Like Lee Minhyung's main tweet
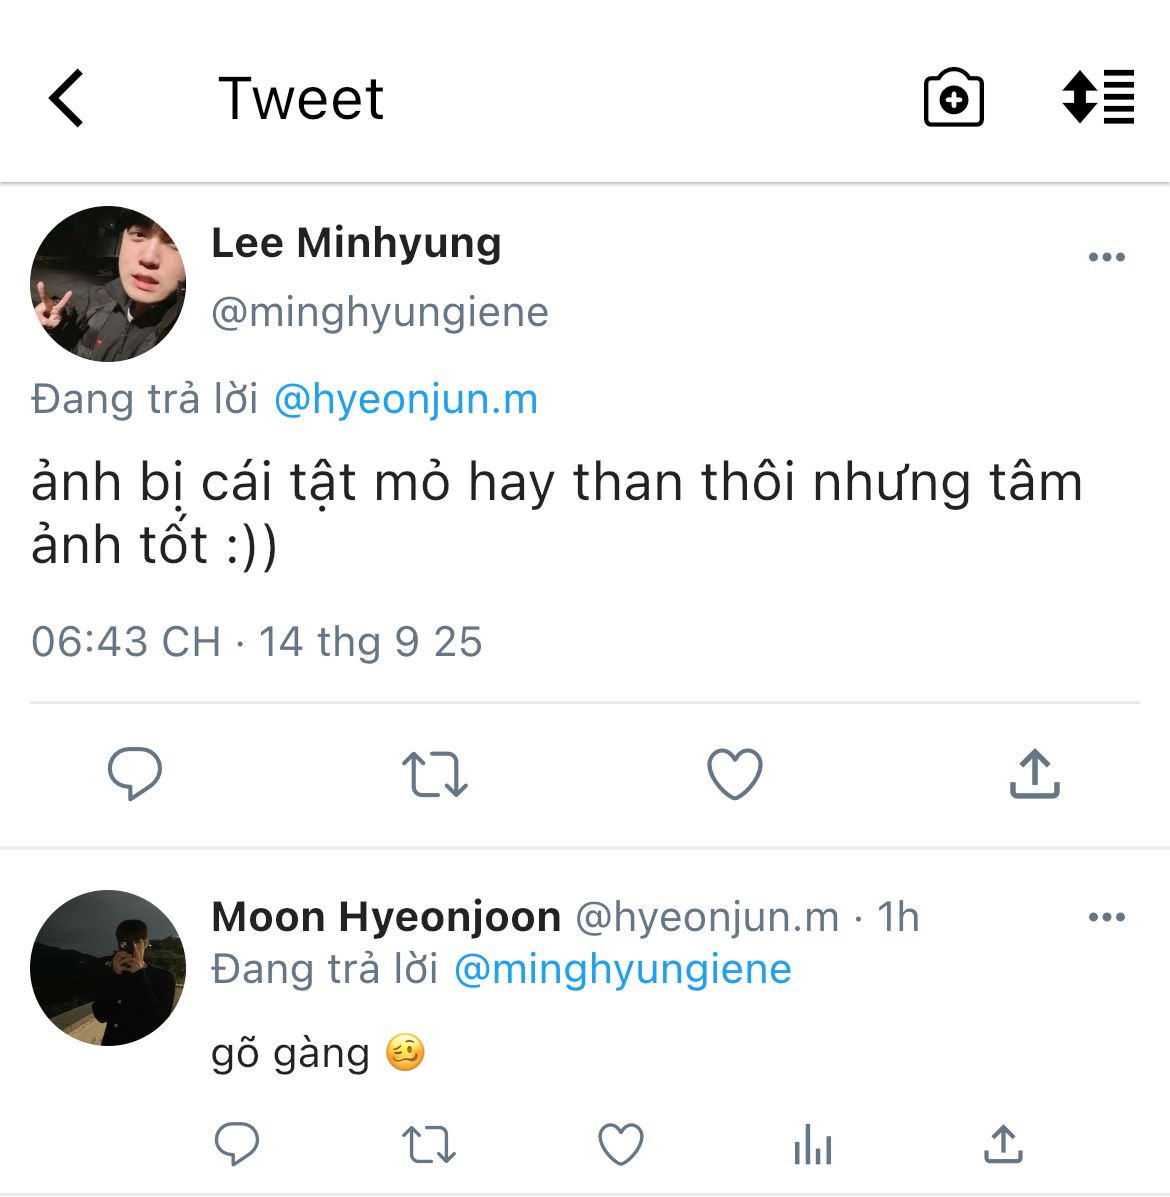1170x1197 pixels. [735, 774]
